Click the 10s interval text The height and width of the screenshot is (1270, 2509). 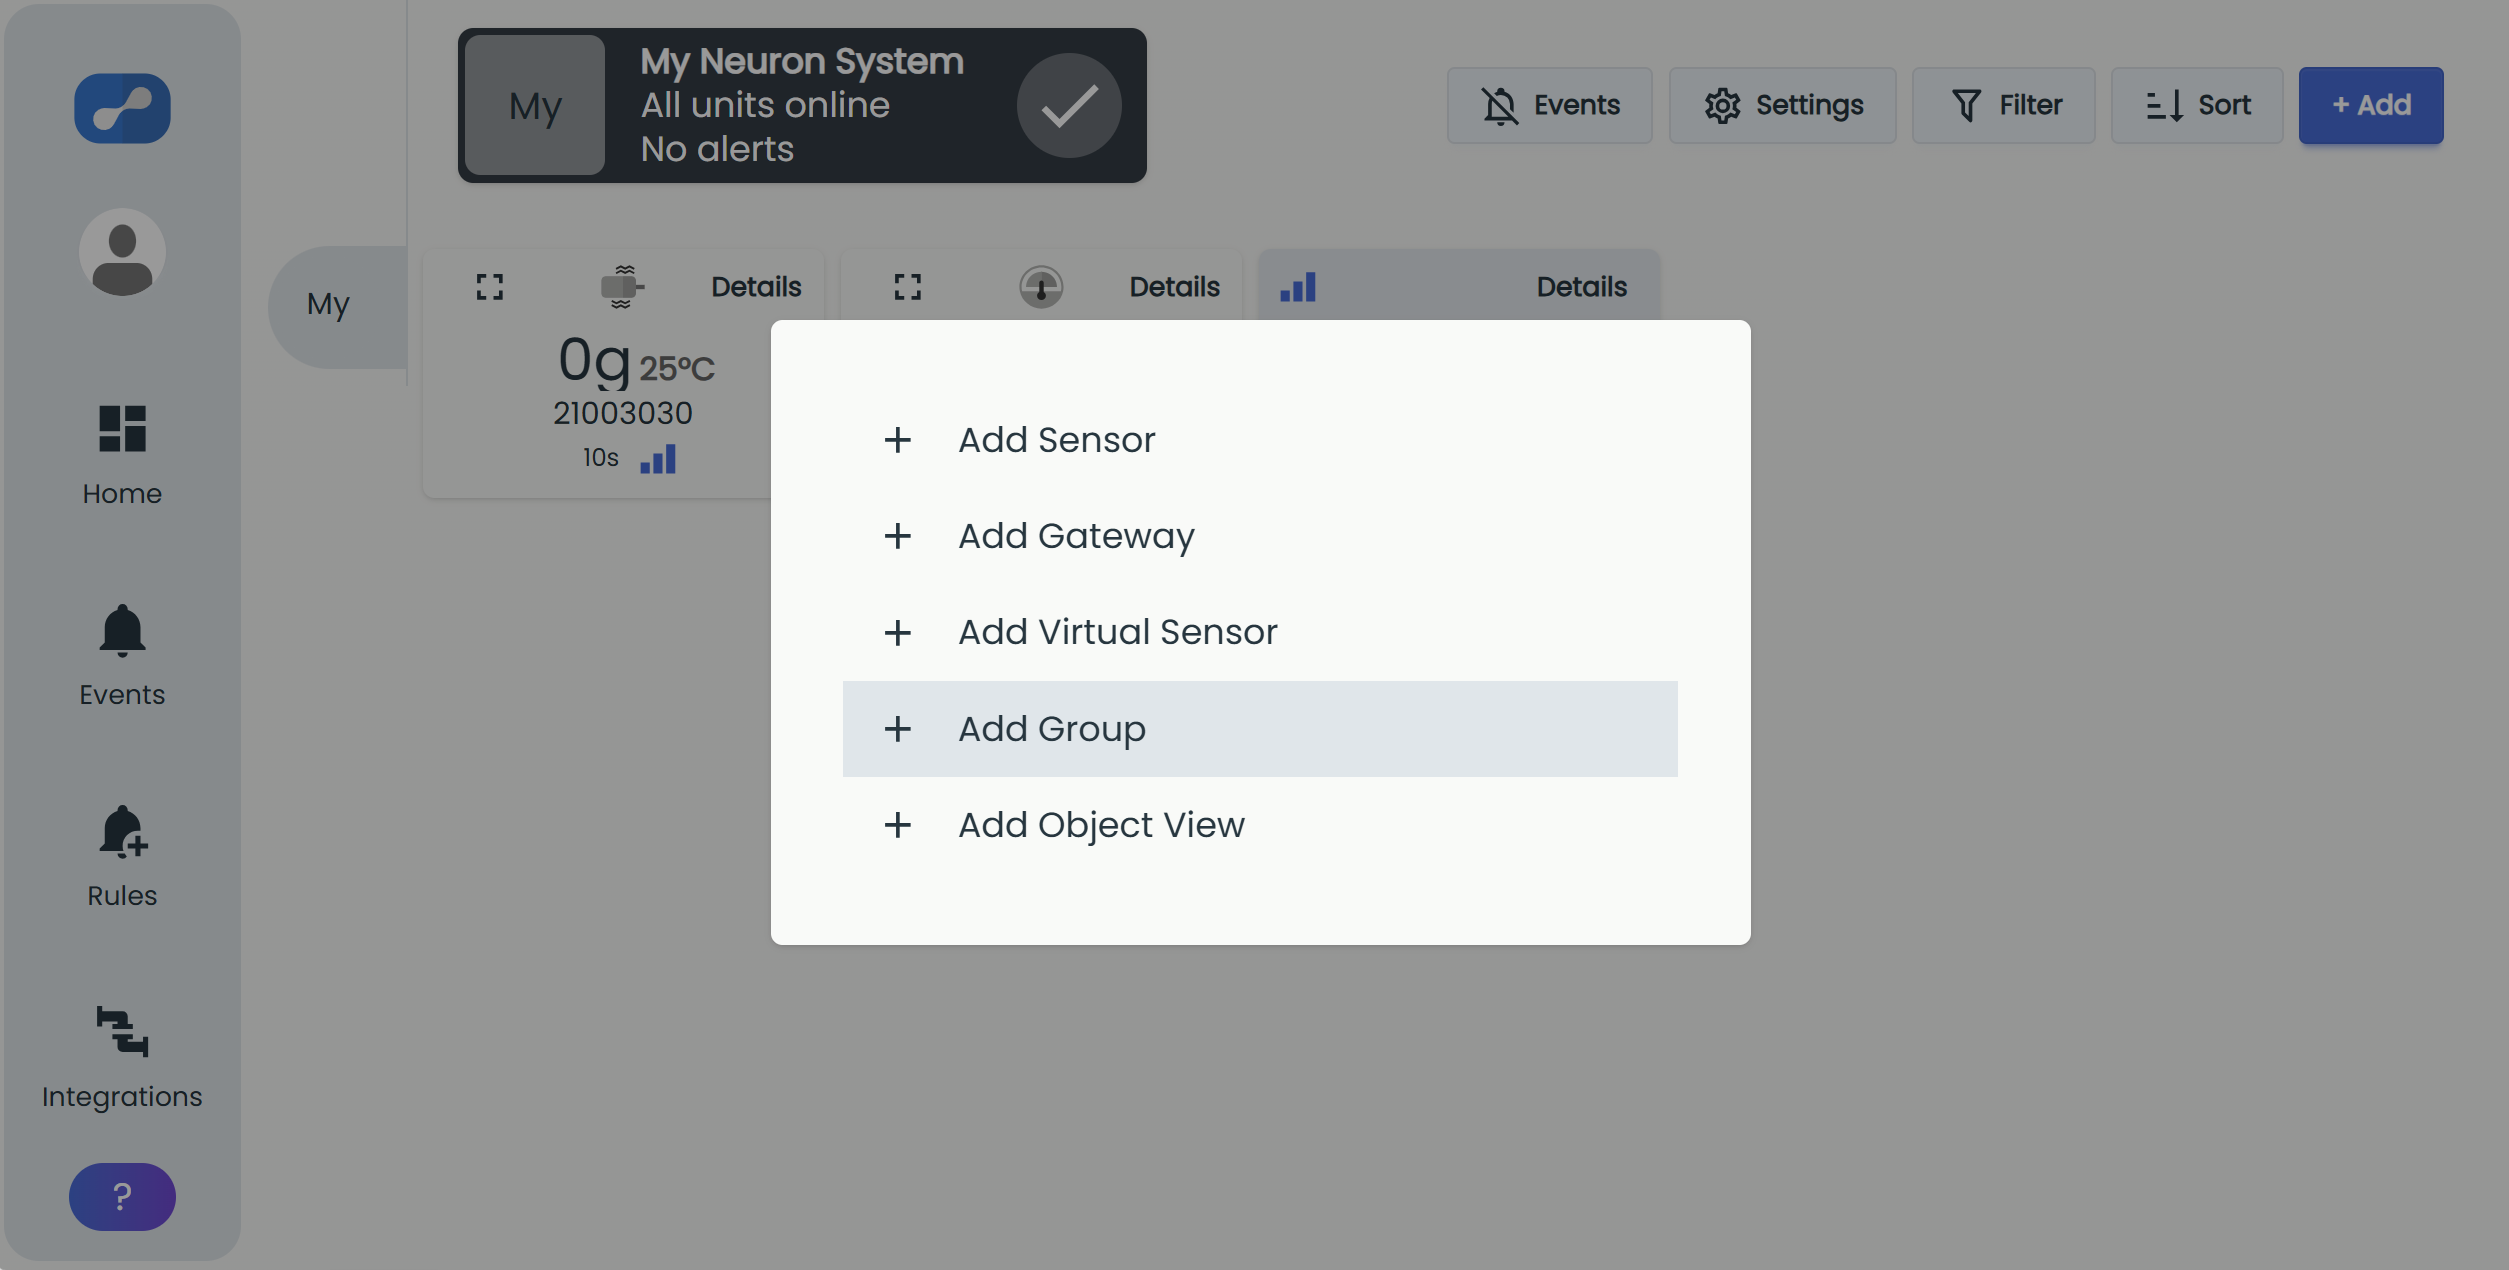point(601,458)
